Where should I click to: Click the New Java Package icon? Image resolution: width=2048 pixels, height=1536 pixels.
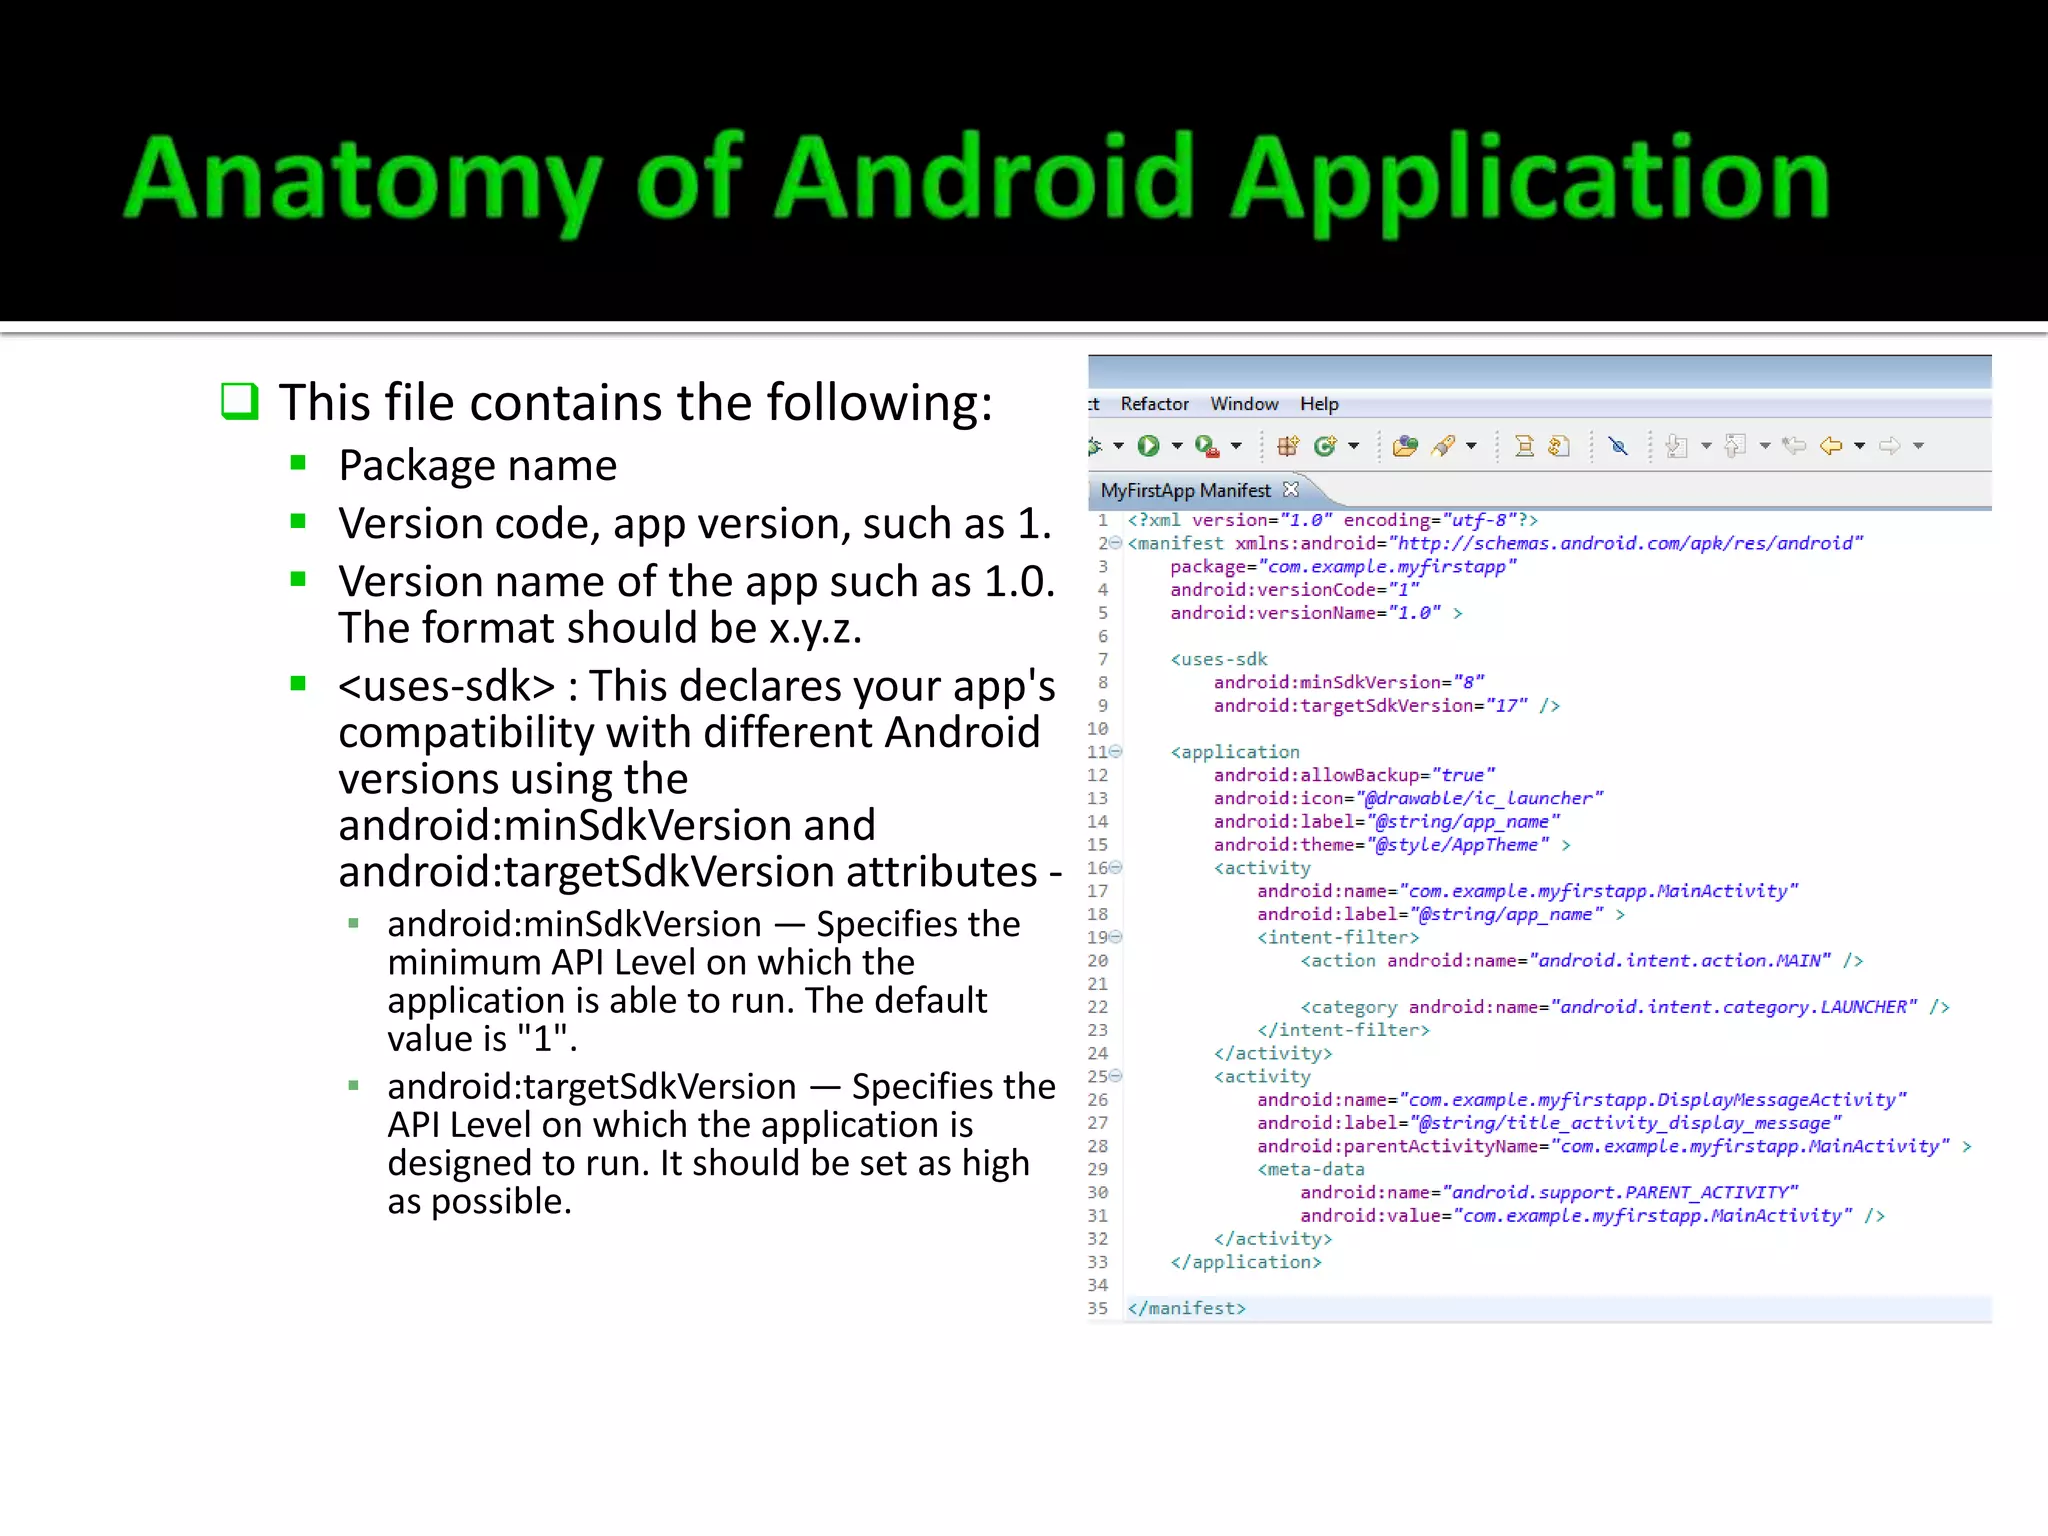click(x=1288, y=446)
